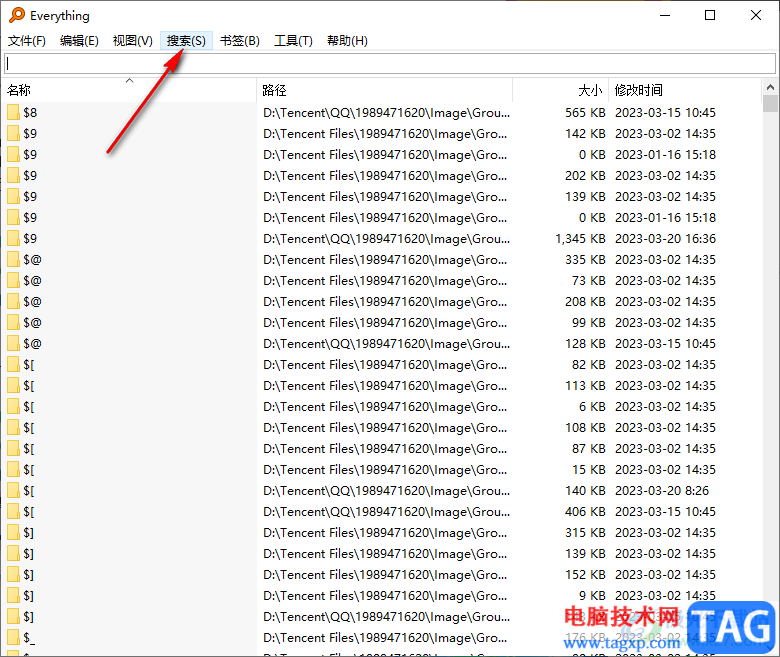Select the folder icon of the 9 KB $] row
The width and height of the screenshot is (780, 657).
pos(13,596)
